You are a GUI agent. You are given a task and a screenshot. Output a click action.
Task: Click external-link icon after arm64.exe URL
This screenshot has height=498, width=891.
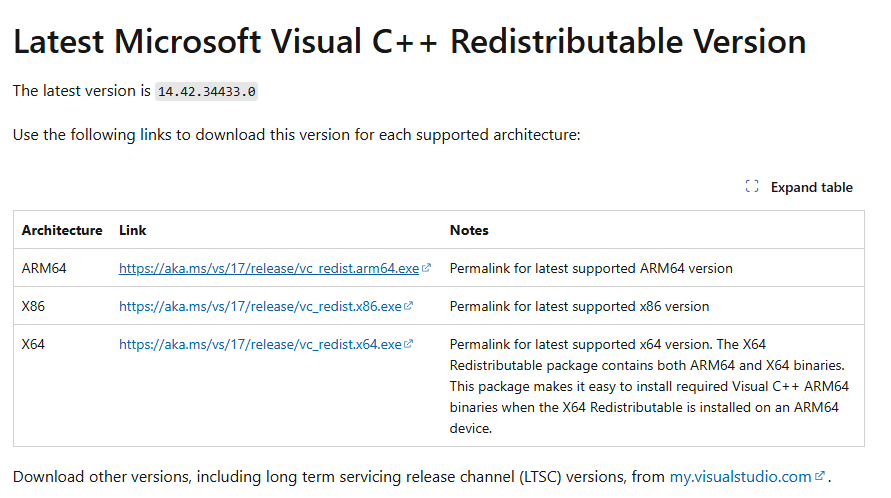pos(427,268)
